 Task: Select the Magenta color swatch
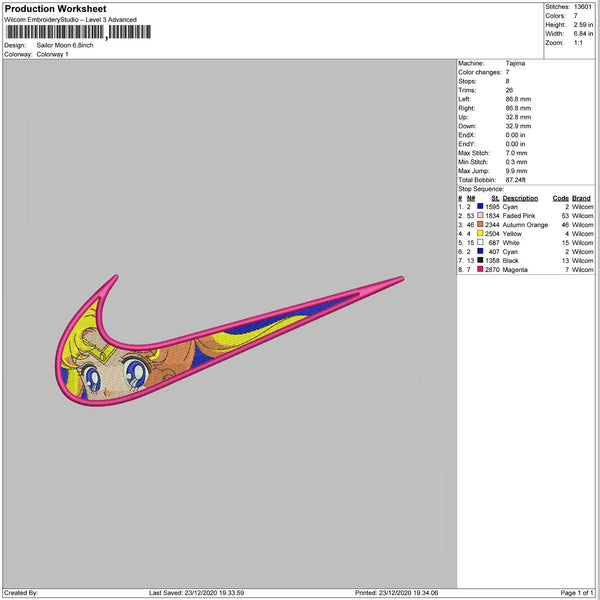(x=480, y=269)
